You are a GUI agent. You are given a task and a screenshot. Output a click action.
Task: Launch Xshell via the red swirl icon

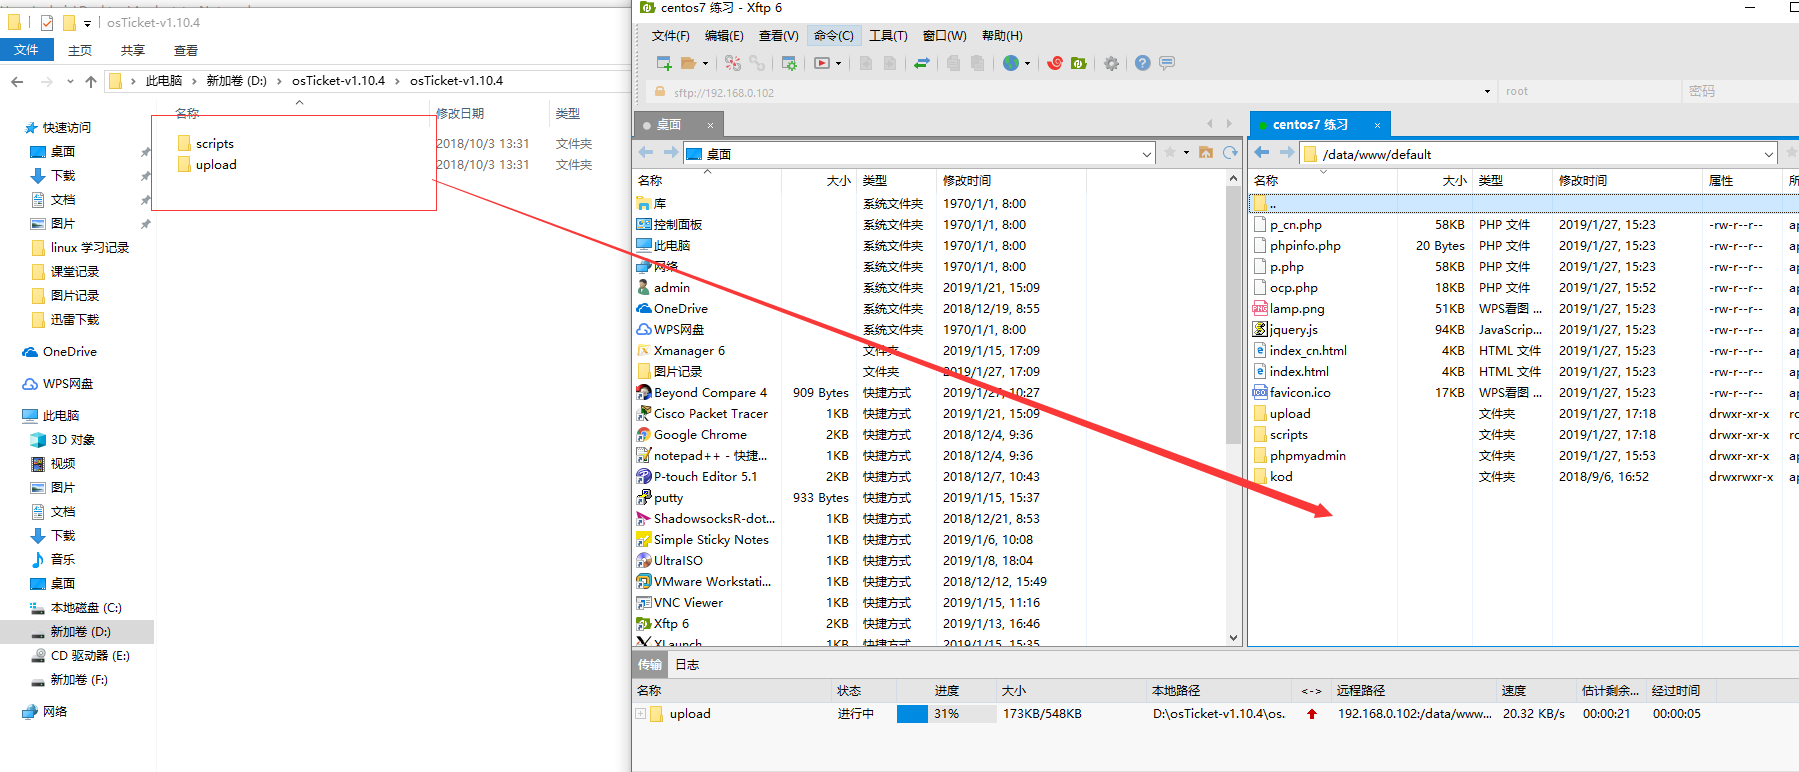click(x=1055, y=63)
